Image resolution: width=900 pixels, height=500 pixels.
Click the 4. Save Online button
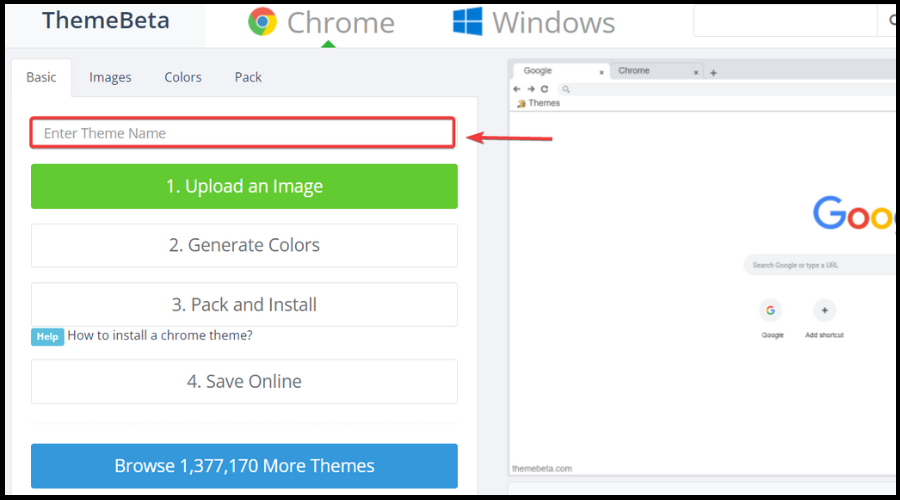pyautogui.click(x=245, y=381)
